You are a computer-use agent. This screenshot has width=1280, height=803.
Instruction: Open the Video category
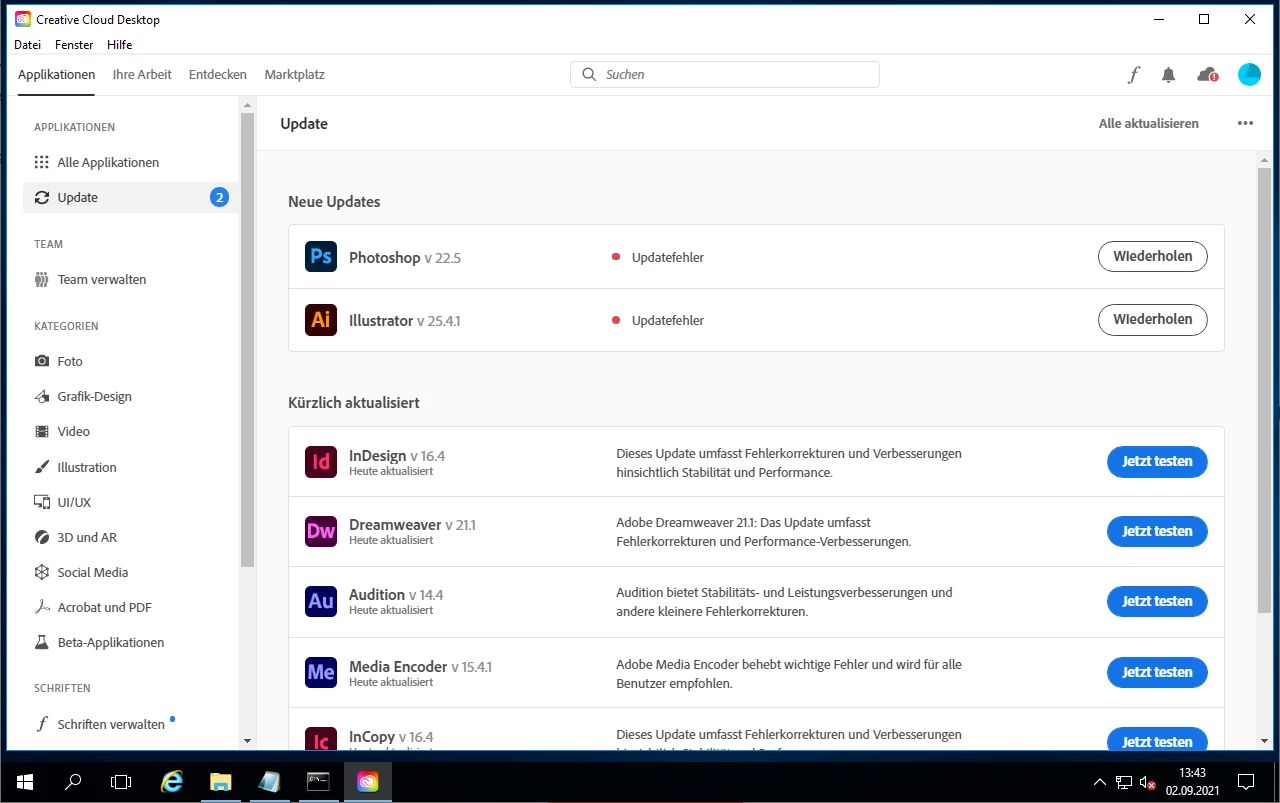[130, 431]
